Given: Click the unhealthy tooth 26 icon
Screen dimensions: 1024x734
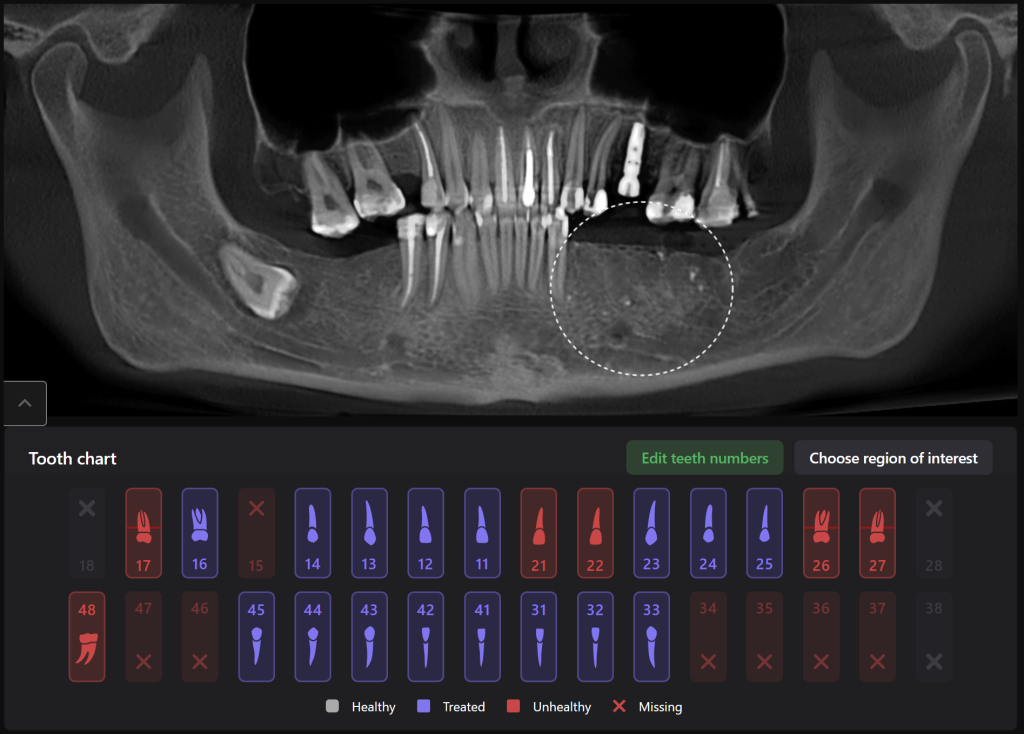Looking at the screenshot, I should coord(820,532).
